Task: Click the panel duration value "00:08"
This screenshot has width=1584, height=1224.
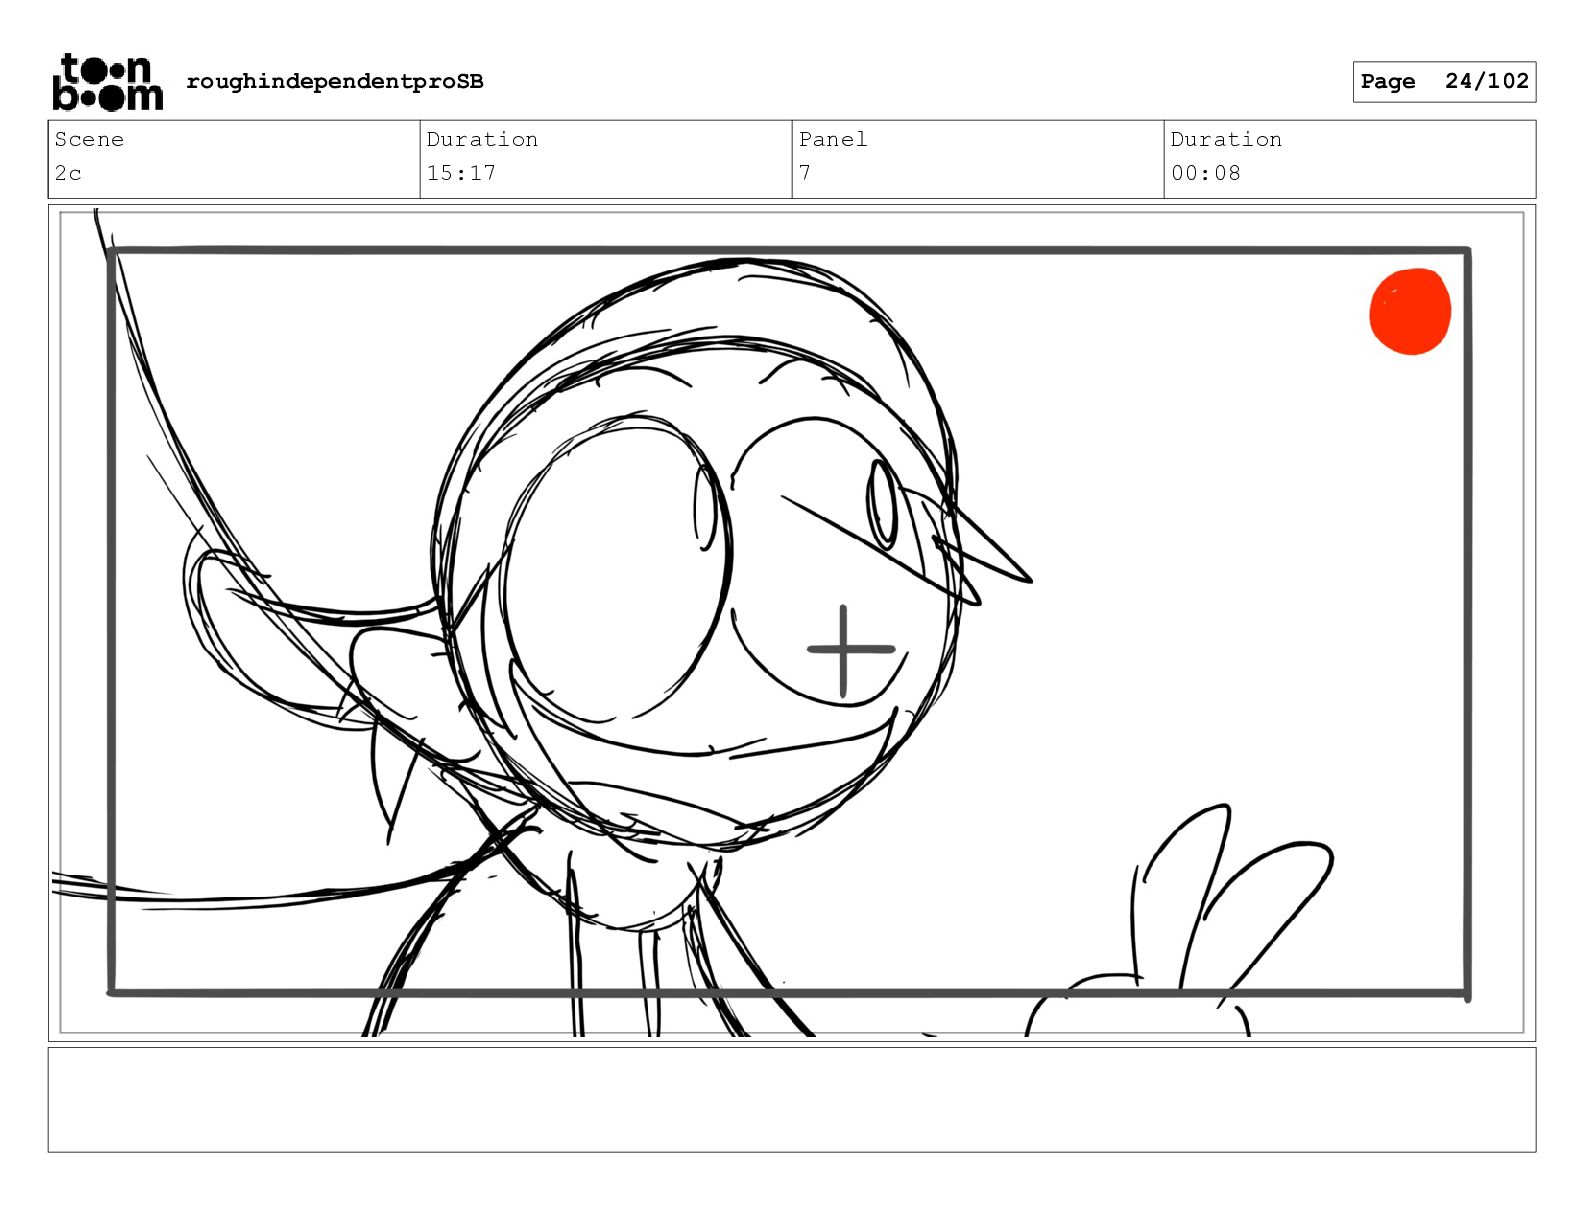Action: [x=1205, y=173]
